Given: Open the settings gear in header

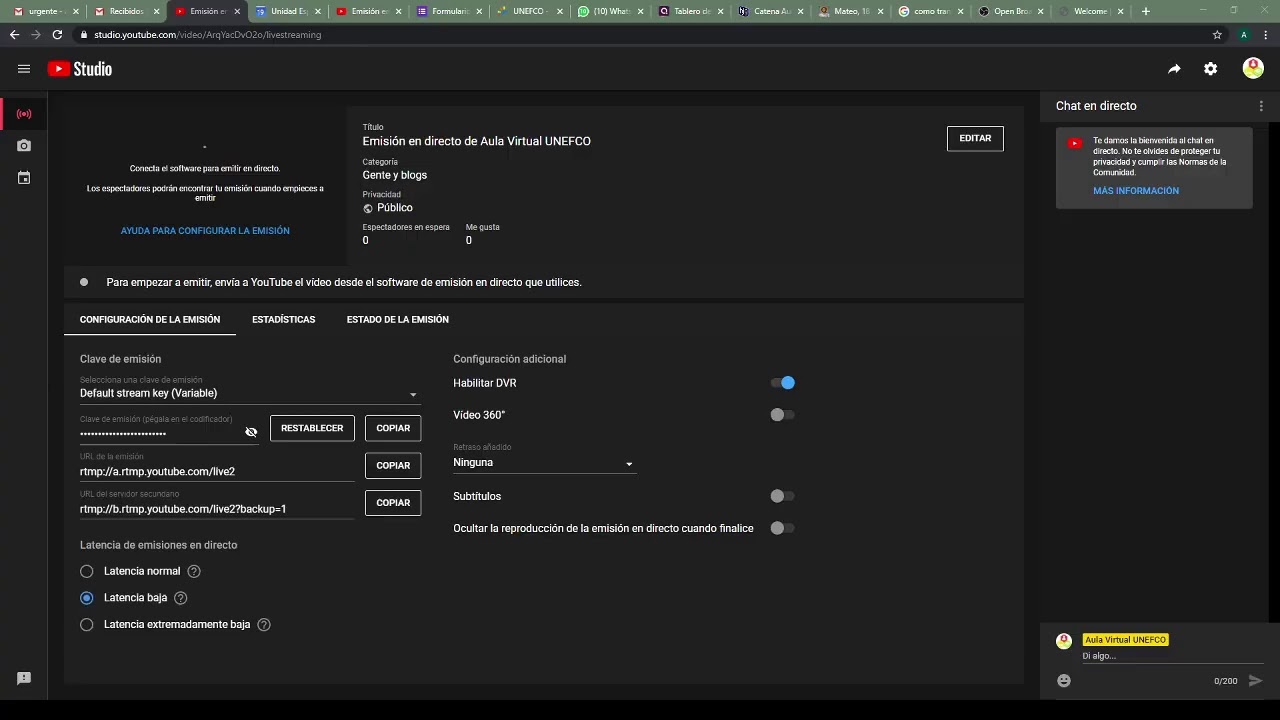Looking at the screenshot, I should click(1211, 69).
